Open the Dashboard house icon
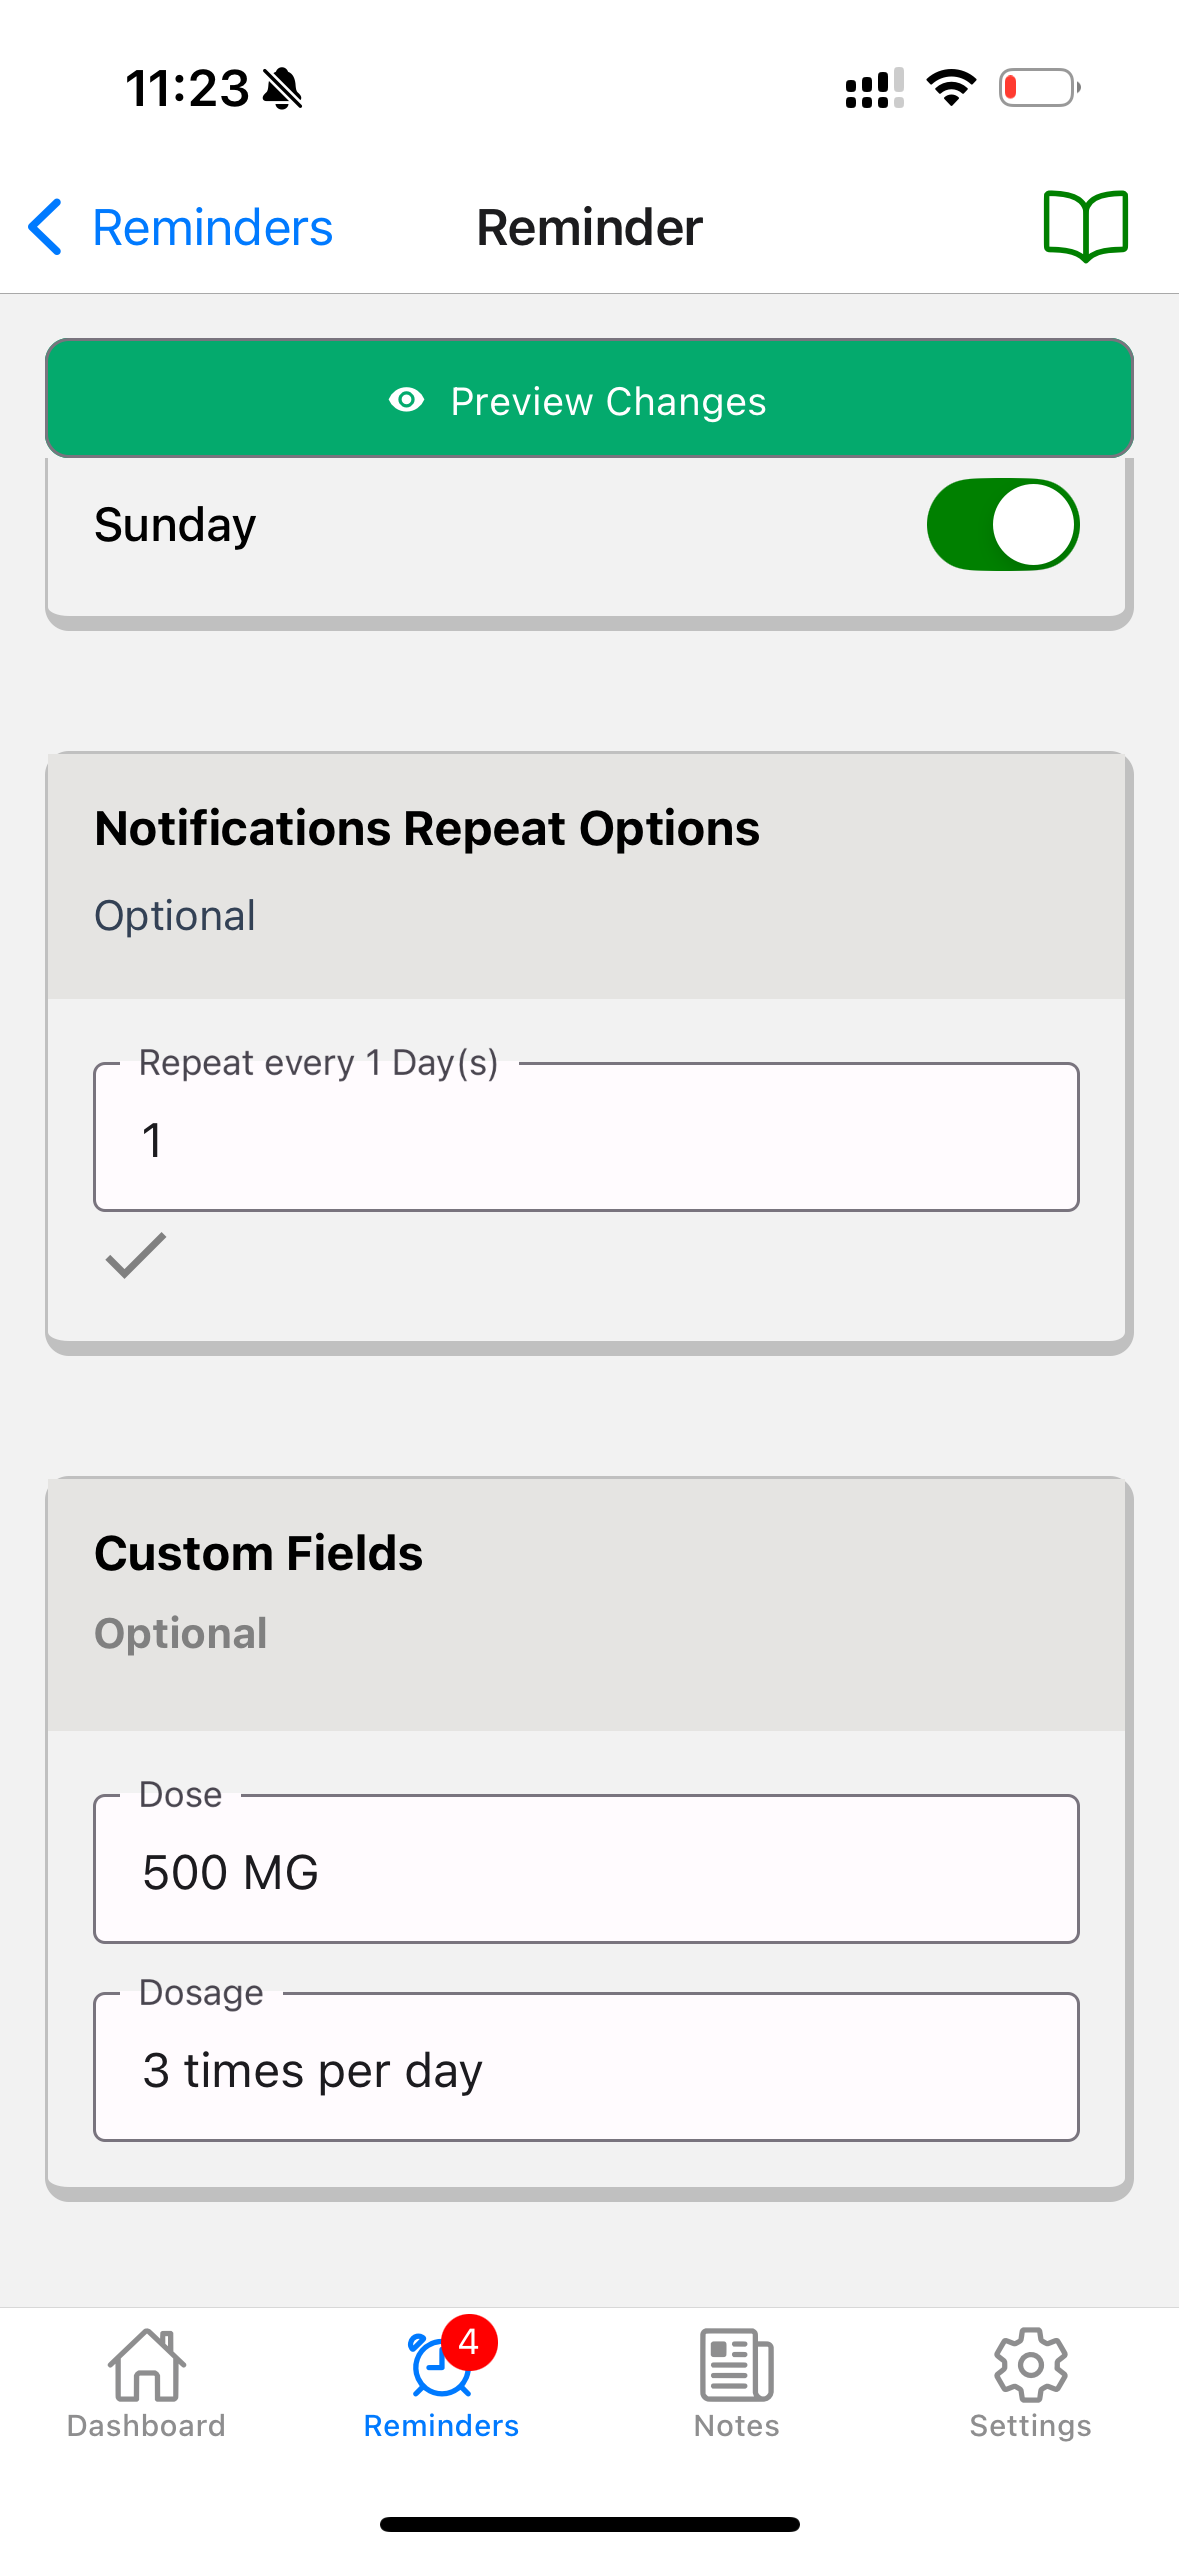Image resolution: width=1179 pixels, height=2556 pixels. click(146, 2365)
